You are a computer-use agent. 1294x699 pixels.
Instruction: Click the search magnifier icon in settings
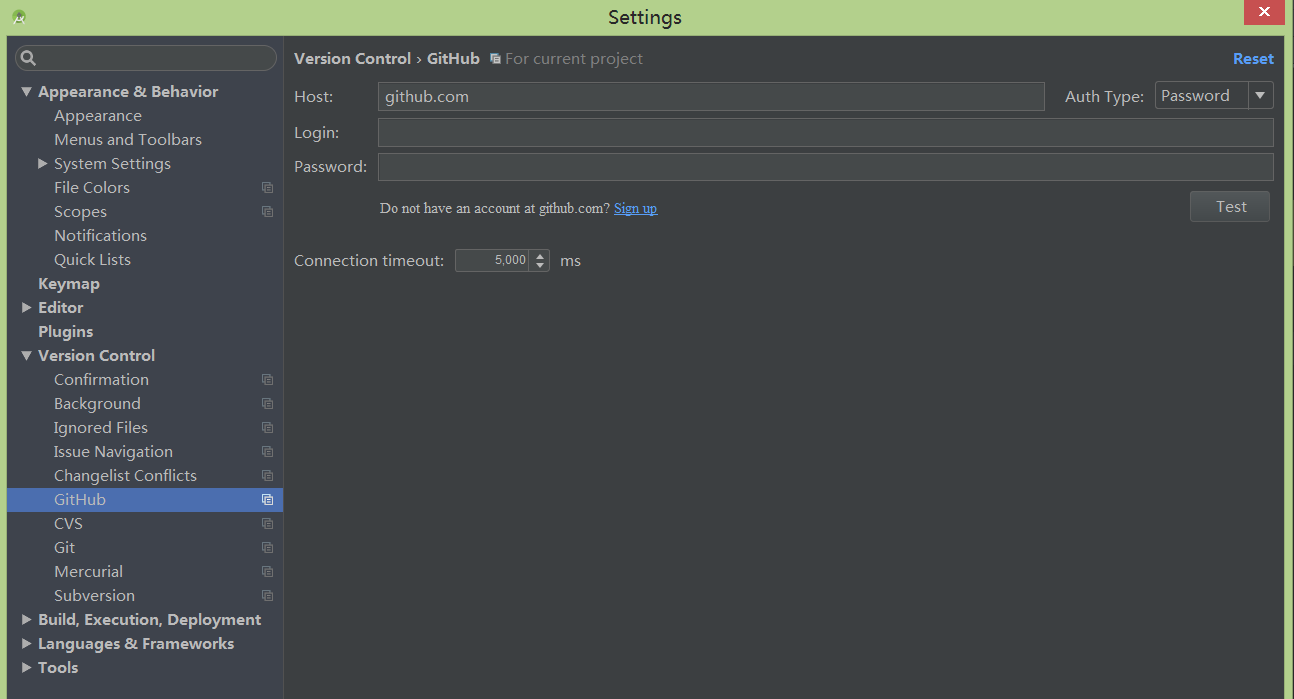pyautogui.click(x=28, y=58)
